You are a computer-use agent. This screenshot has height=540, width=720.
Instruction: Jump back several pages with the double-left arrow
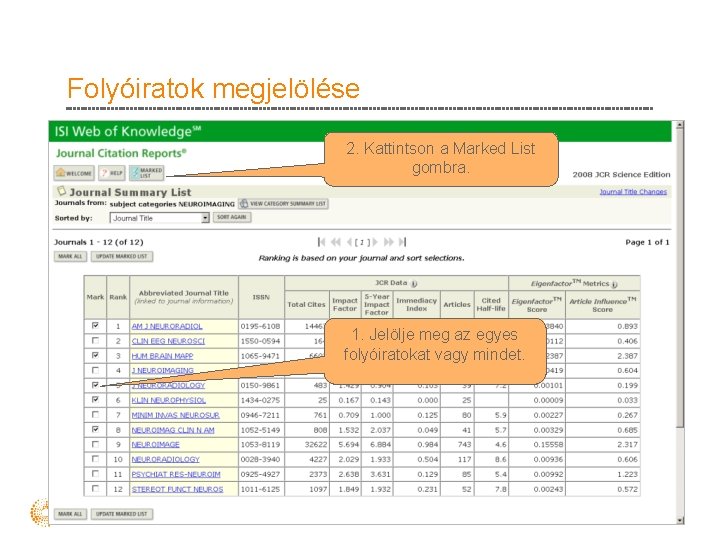point(336,242)
